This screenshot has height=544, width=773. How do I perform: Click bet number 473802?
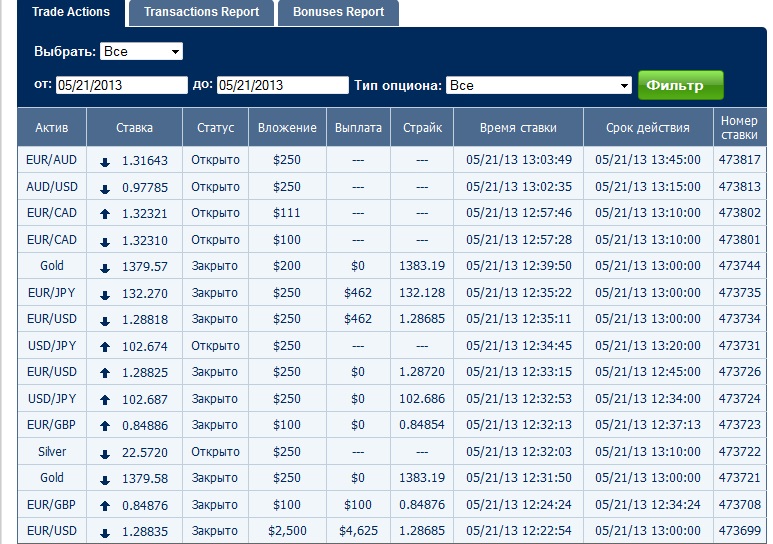tap(739, 213)
